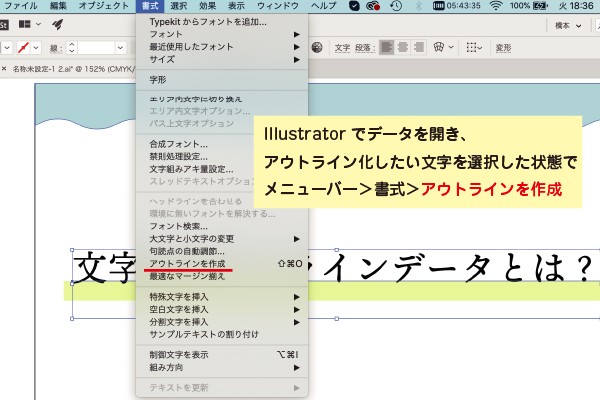The image size is (600, 400).
Task: Expand 最近使用したフォント submenu
Action: pos(222,47)
